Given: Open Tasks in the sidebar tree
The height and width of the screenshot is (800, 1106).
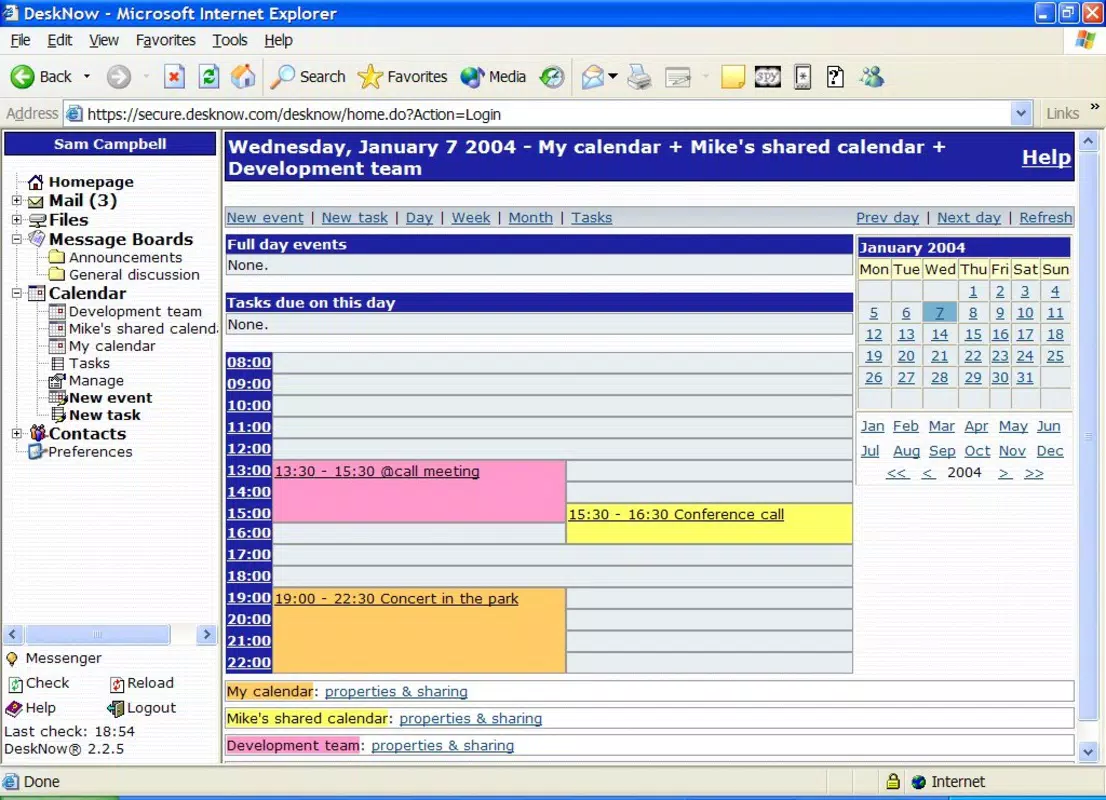Looking at the screenshot, I should tap(89, 363).
